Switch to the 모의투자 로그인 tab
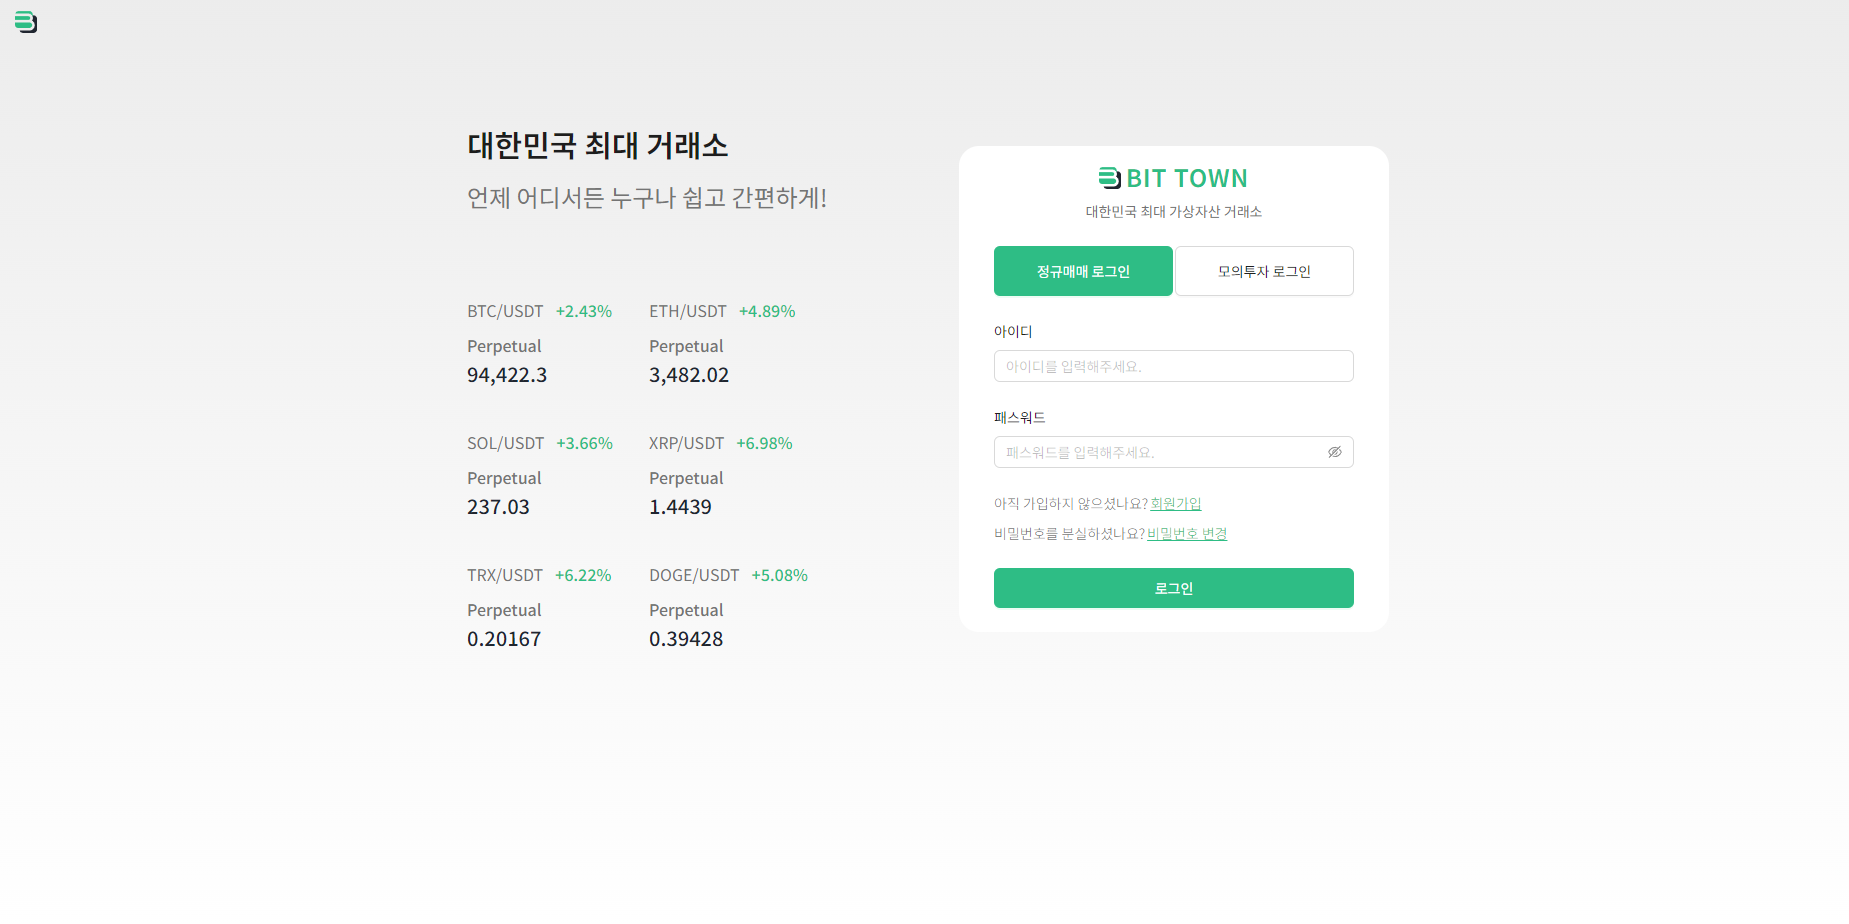Image resolution: width=1849 pixels, height=924 pixels. click(x=1264, y=271)
